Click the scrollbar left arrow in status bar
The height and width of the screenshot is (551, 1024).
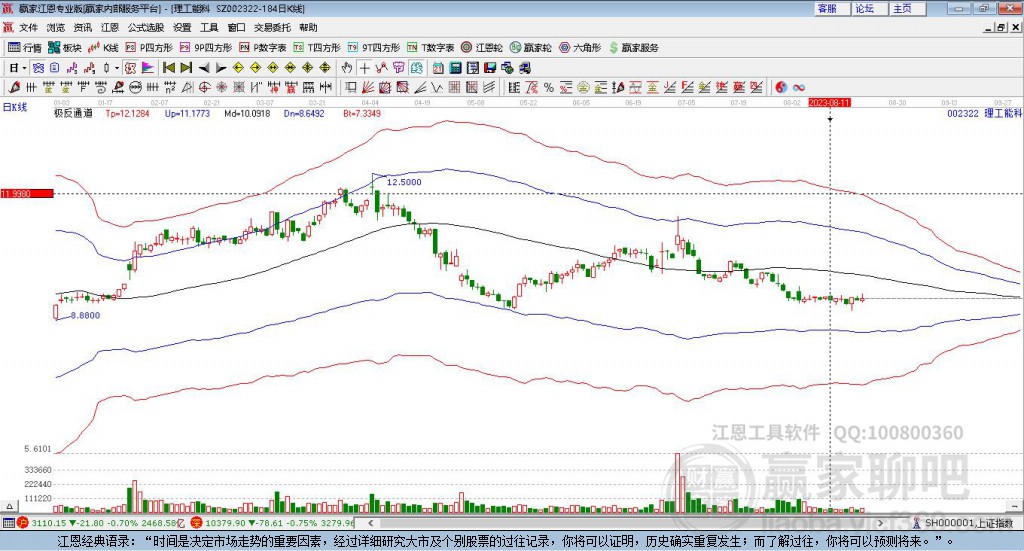point(370,523)
